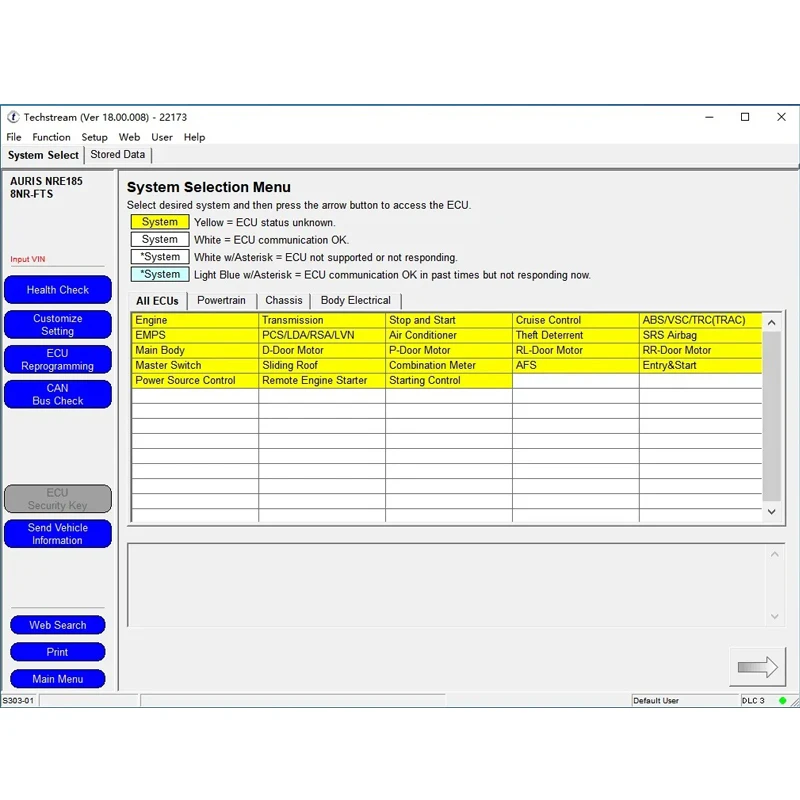Viewport: 800px width, 800px height.
Task: Select PCS/LDA/RSA/LVN system
Action: (322, 335)
